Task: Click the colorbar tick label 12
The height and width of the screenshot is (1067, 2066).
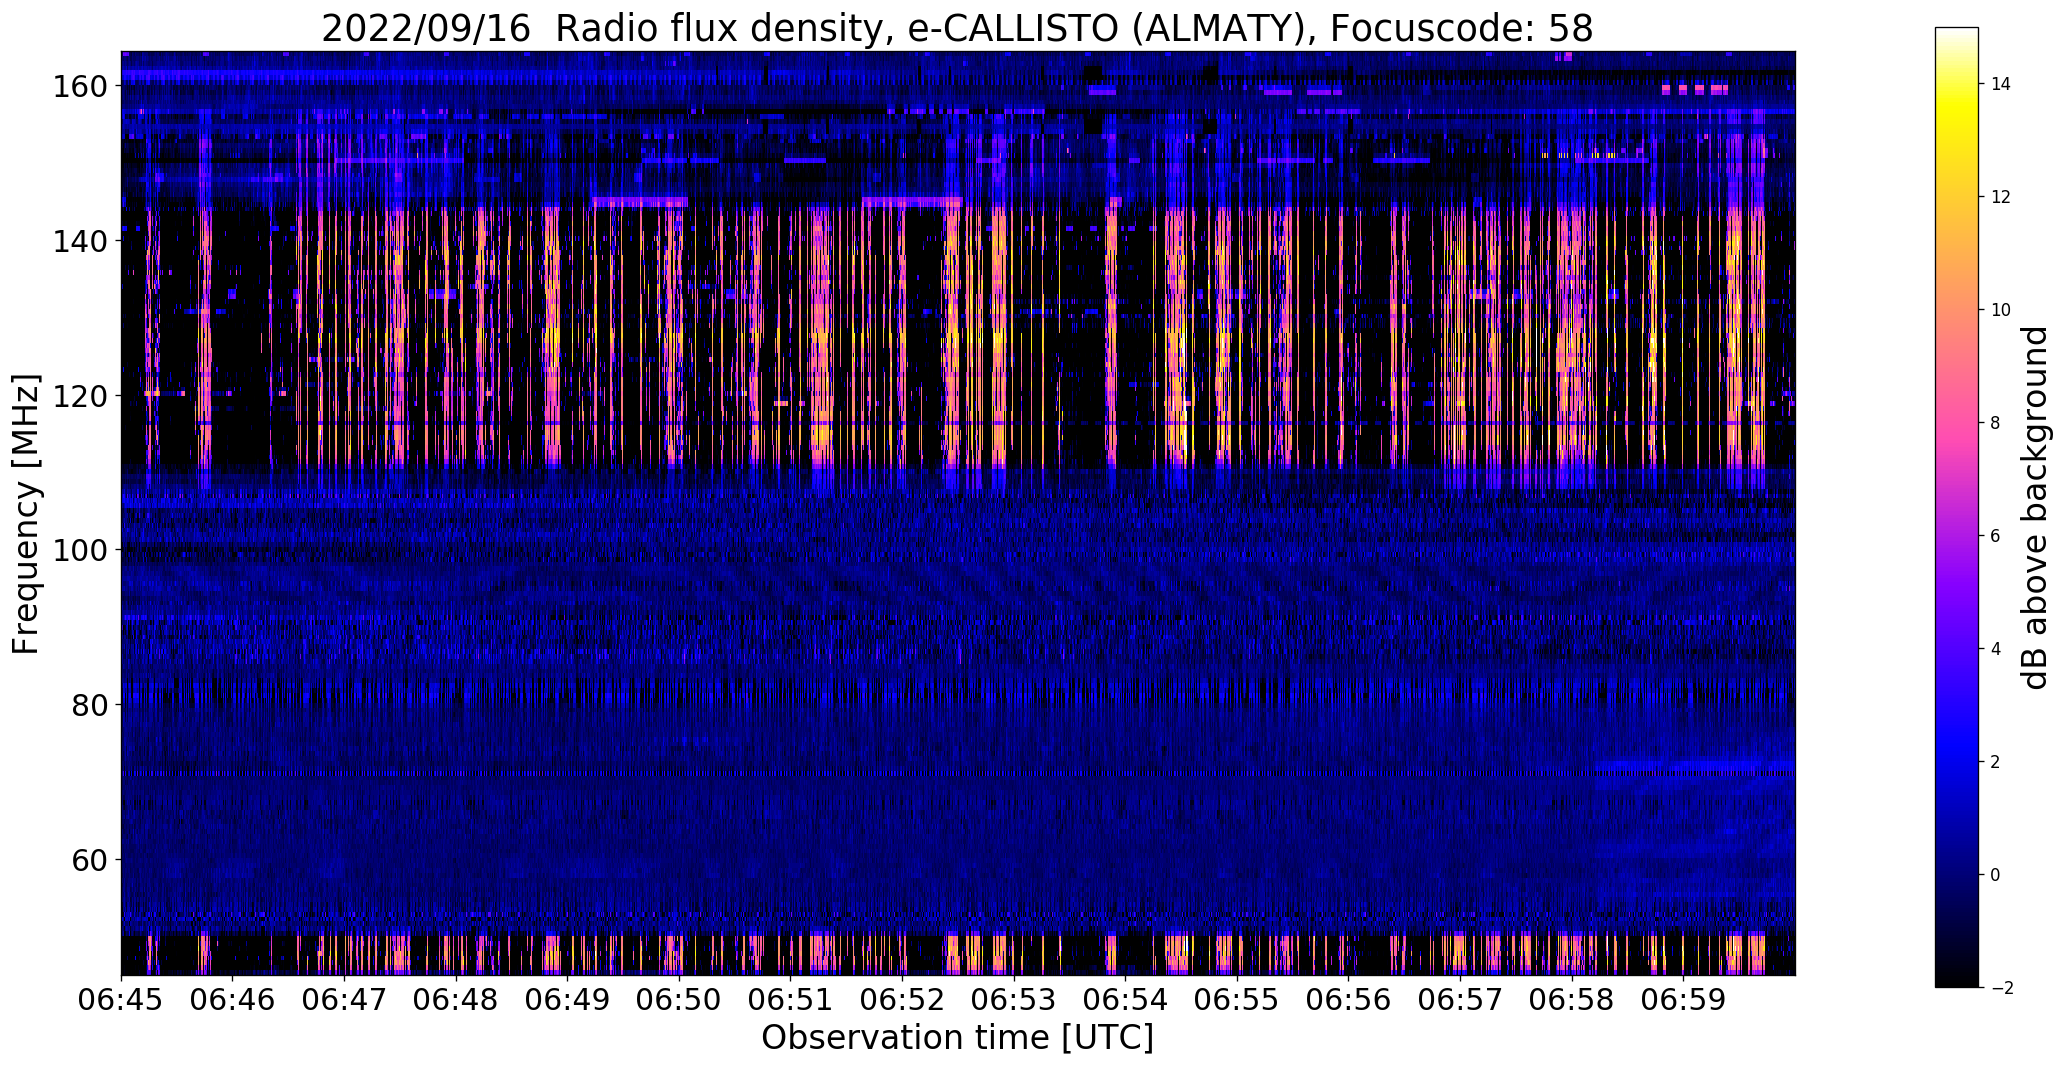Action: point(2001,197)
